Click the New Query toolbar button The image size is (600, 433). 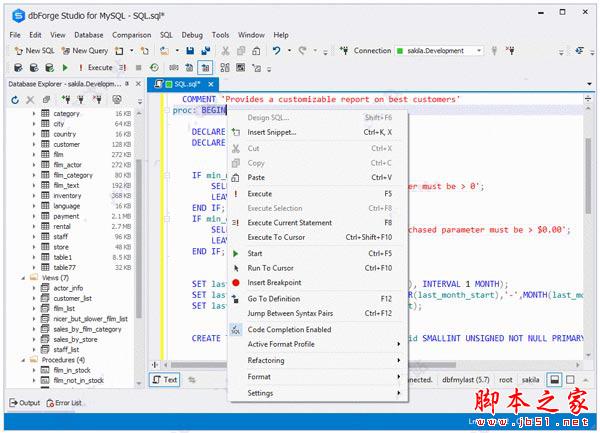(x=85, y=50)
